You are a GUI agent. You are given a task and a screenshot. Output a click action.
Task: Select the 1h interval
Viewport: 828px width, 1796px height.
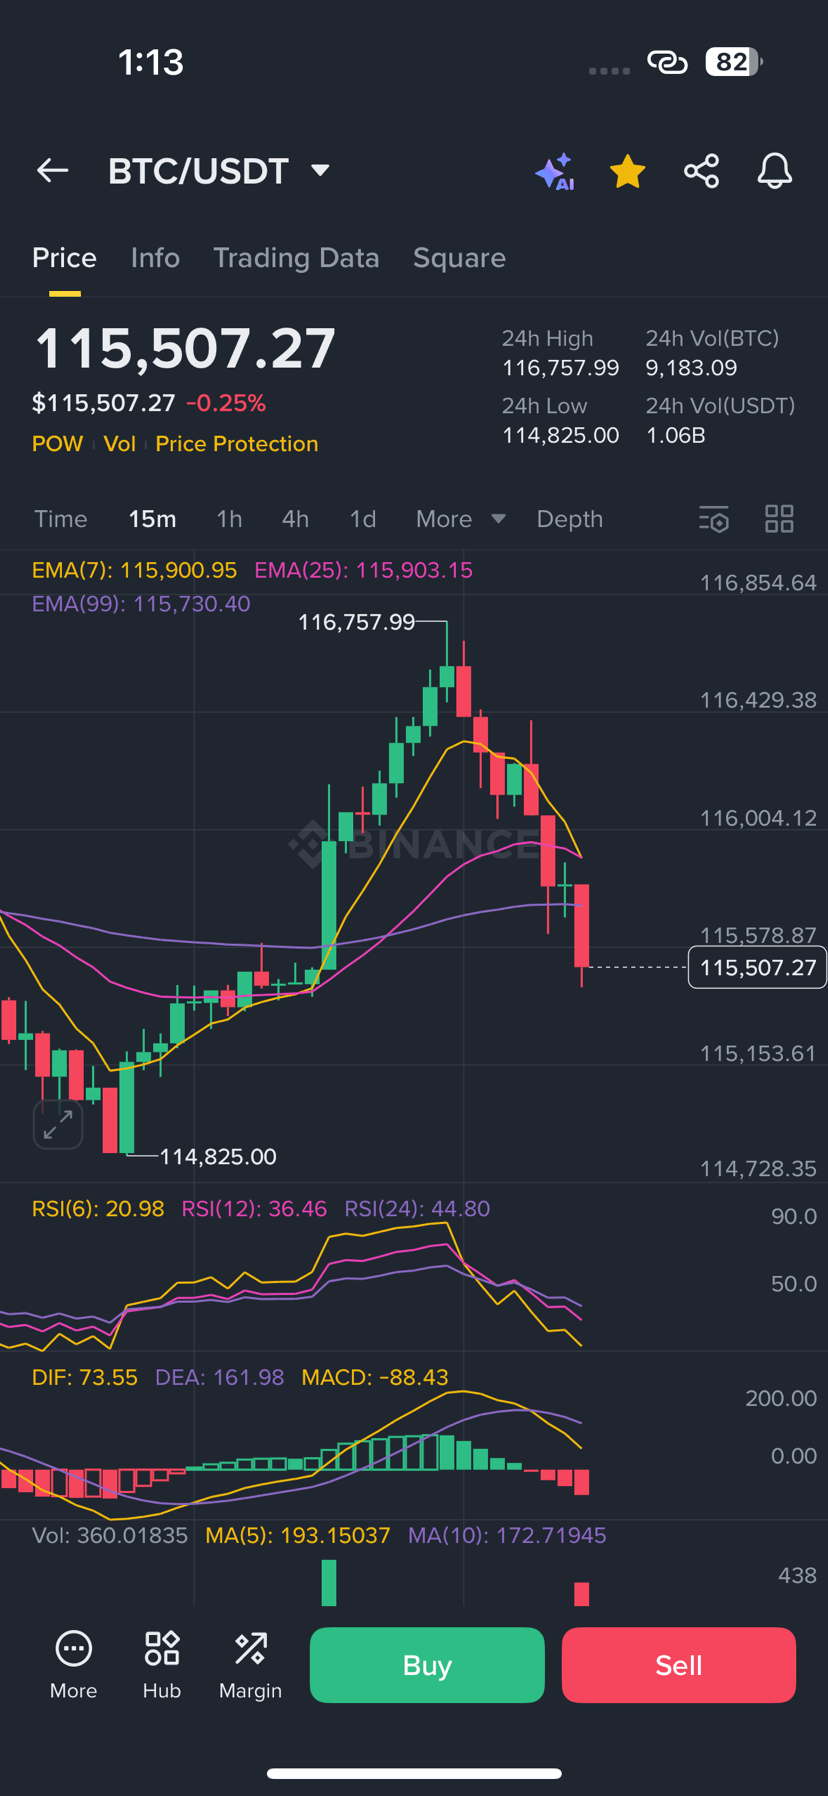229,519
